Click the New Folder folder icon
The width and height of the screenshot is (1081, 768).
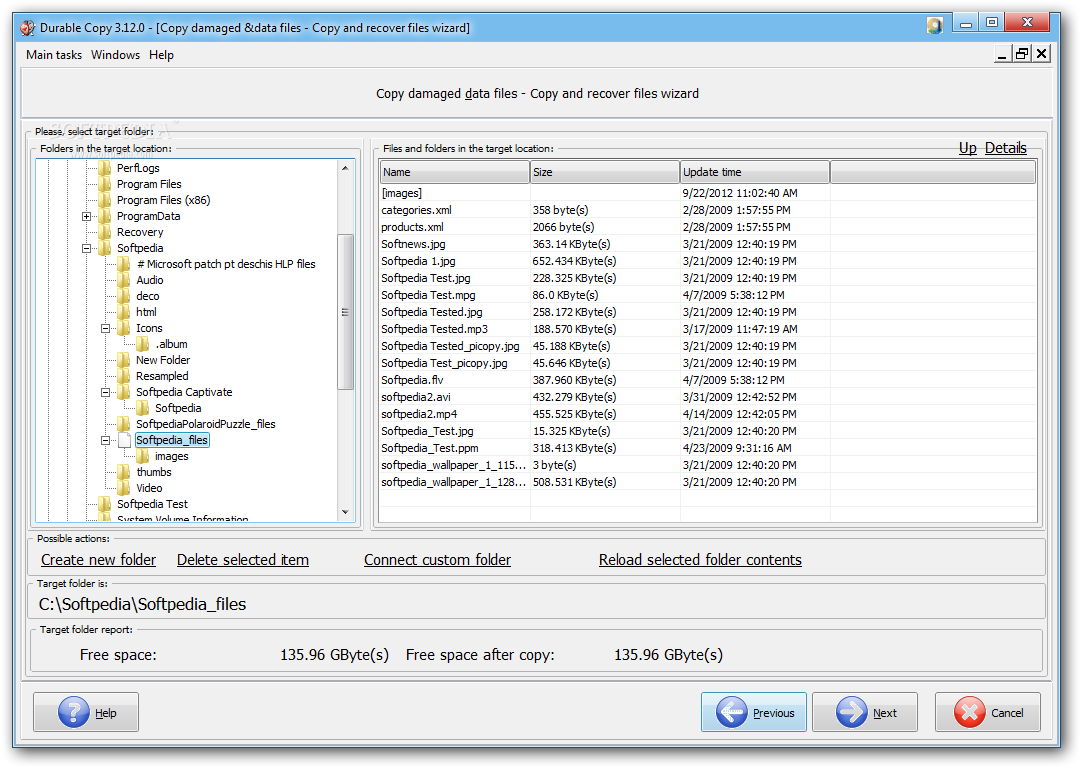[x=124, y=360]
